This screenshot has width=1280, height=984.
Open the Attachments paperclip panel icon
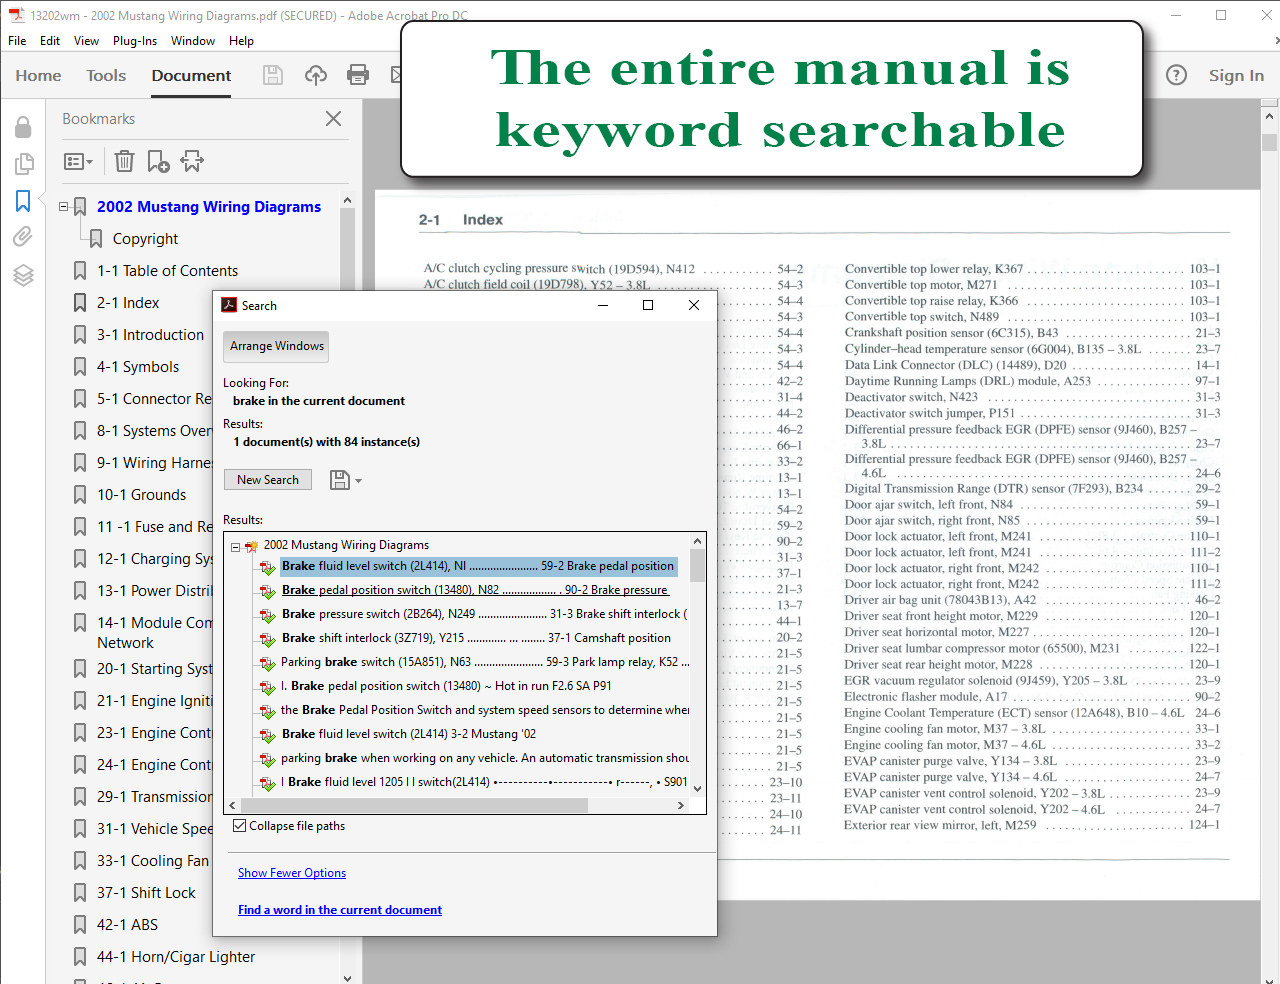(23, 237)
